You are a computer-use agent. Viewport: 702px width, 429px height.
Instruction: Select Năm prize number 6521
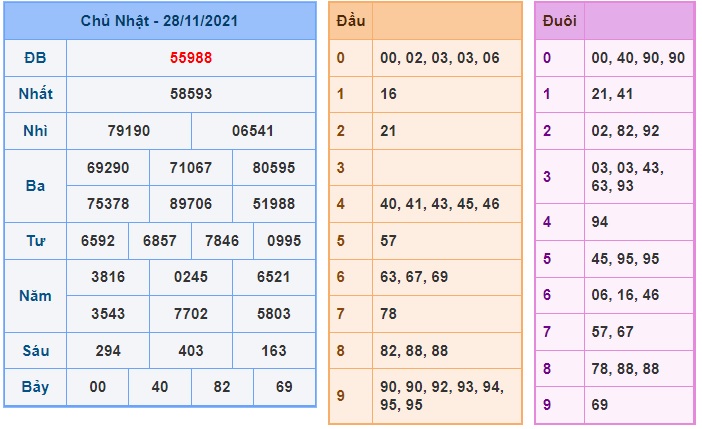[274, 277]
